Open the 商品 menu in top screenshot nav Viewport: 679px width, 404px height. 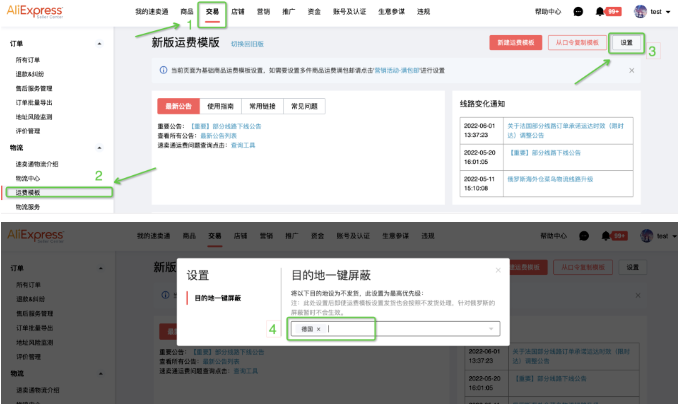click(187, 12)
